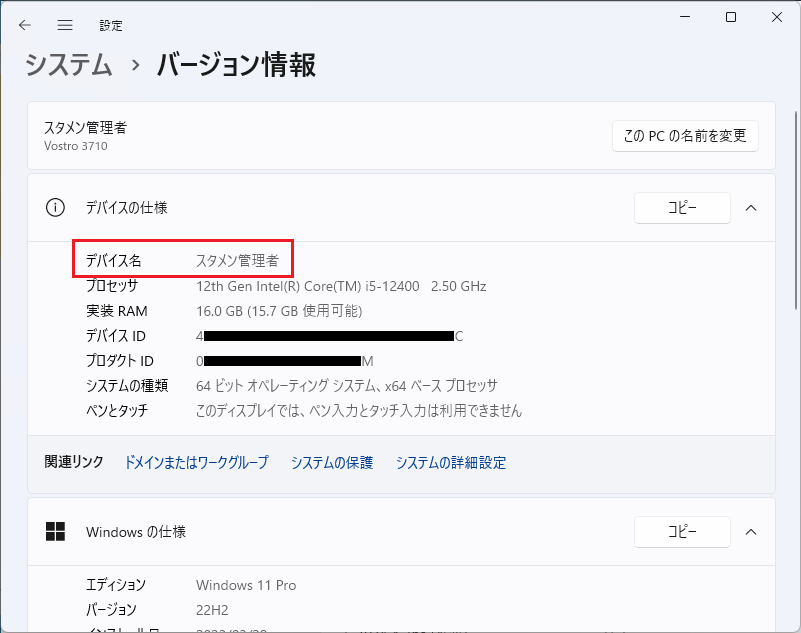Navigate to システム breadcrumb
This screenshot has width=801, height=633.
68,65
